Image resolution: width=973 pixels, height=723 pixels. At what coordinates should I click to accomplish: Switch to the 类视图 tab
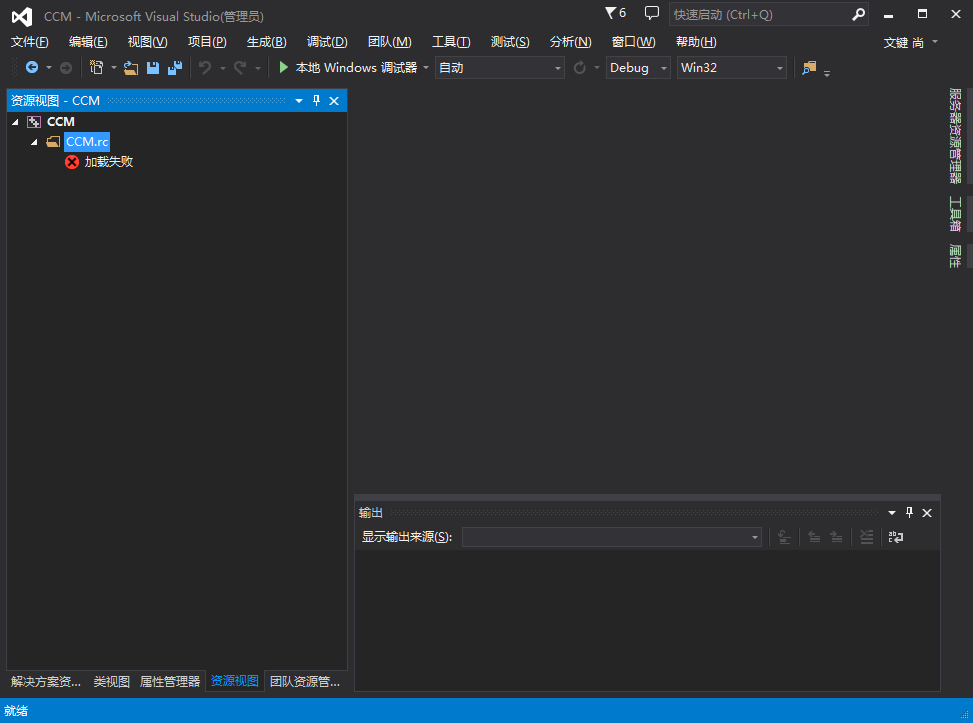112,681
